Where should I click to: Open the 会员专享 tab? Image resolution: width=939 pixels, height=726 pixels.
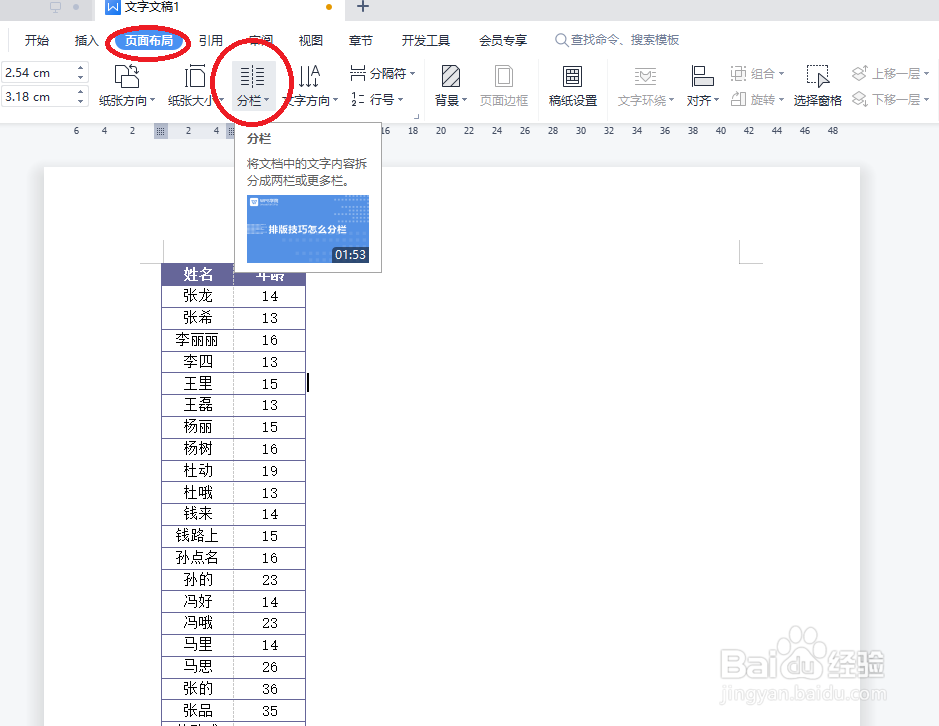(503, 40)
